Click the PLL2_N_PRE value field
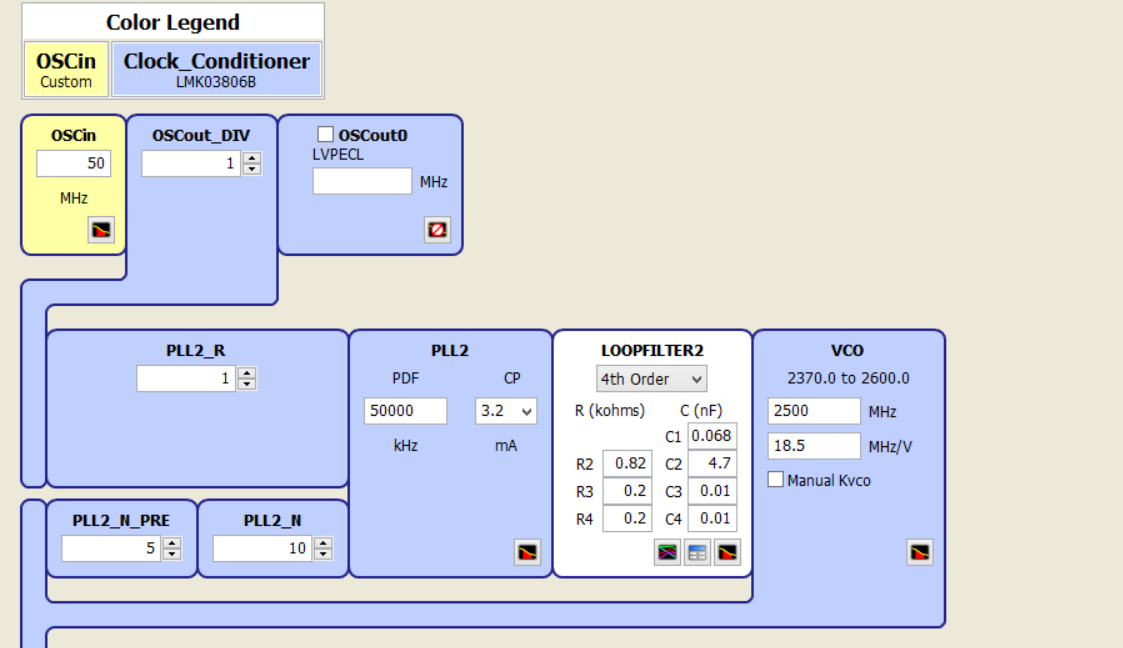The width and height of the screenshot is (1123, 648). pos(112,548)
